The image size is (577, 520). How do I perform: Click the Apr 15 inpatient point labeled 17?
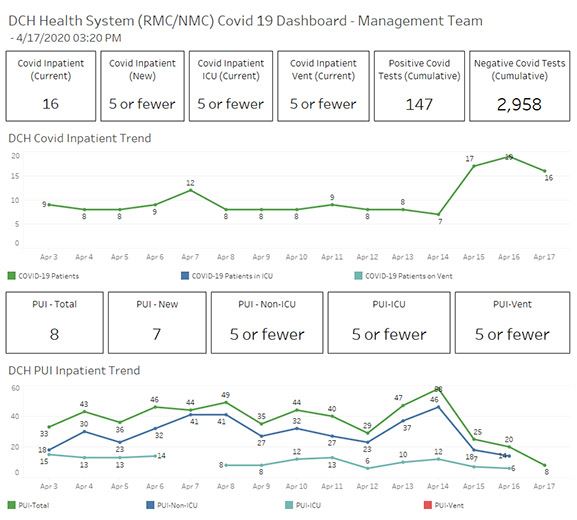pyautogui.click(x=474, y=166)
